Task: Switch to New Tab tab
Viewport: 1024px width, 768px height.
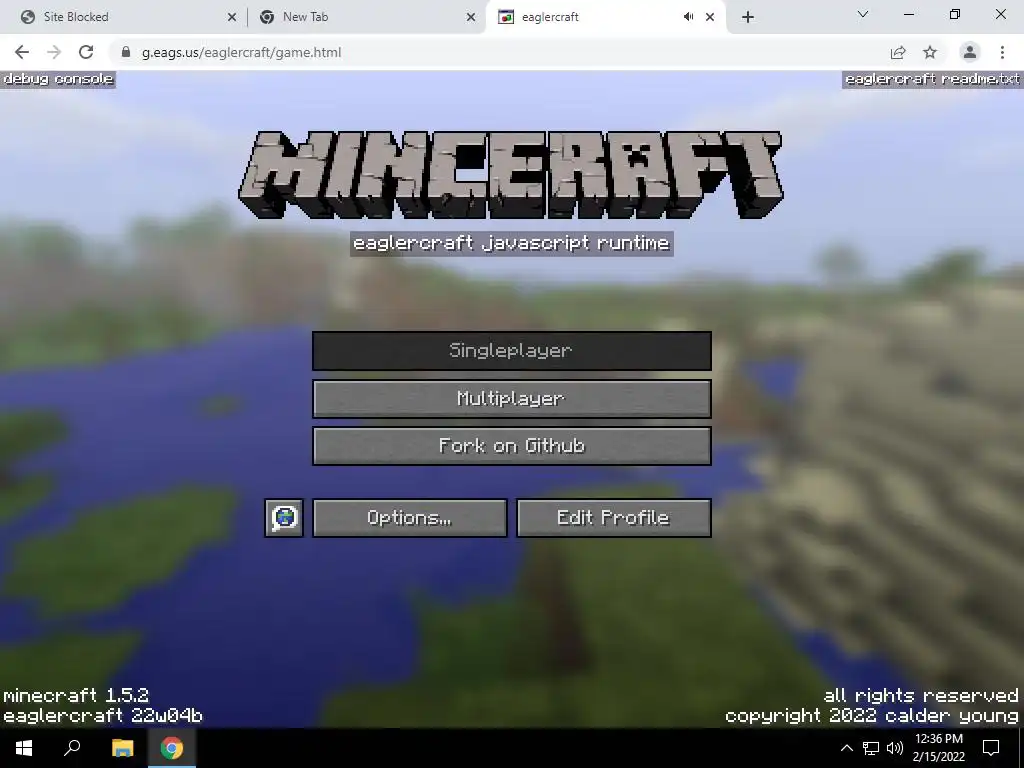Action: tap(364, 17)
